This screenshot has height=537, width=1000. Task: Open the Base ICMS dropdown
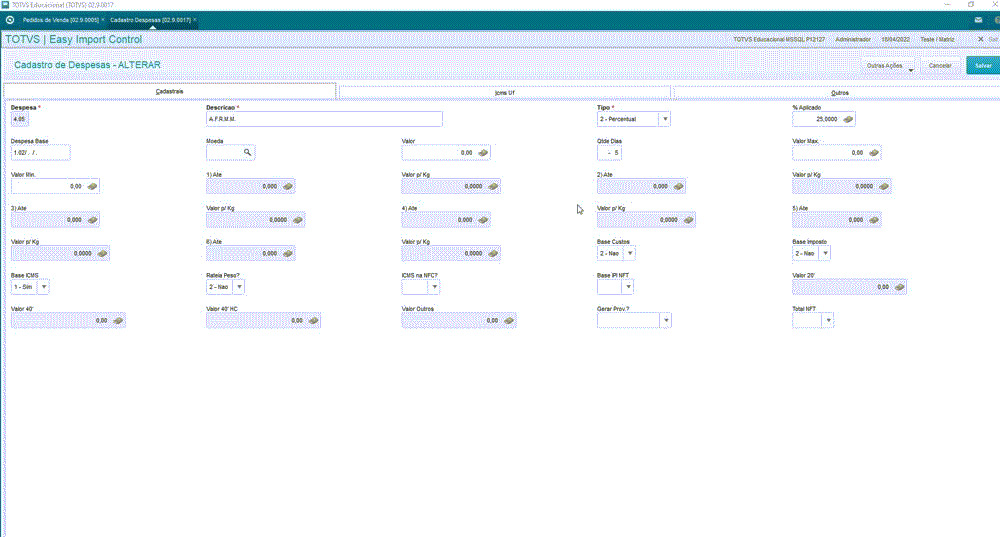coord(44,287)
